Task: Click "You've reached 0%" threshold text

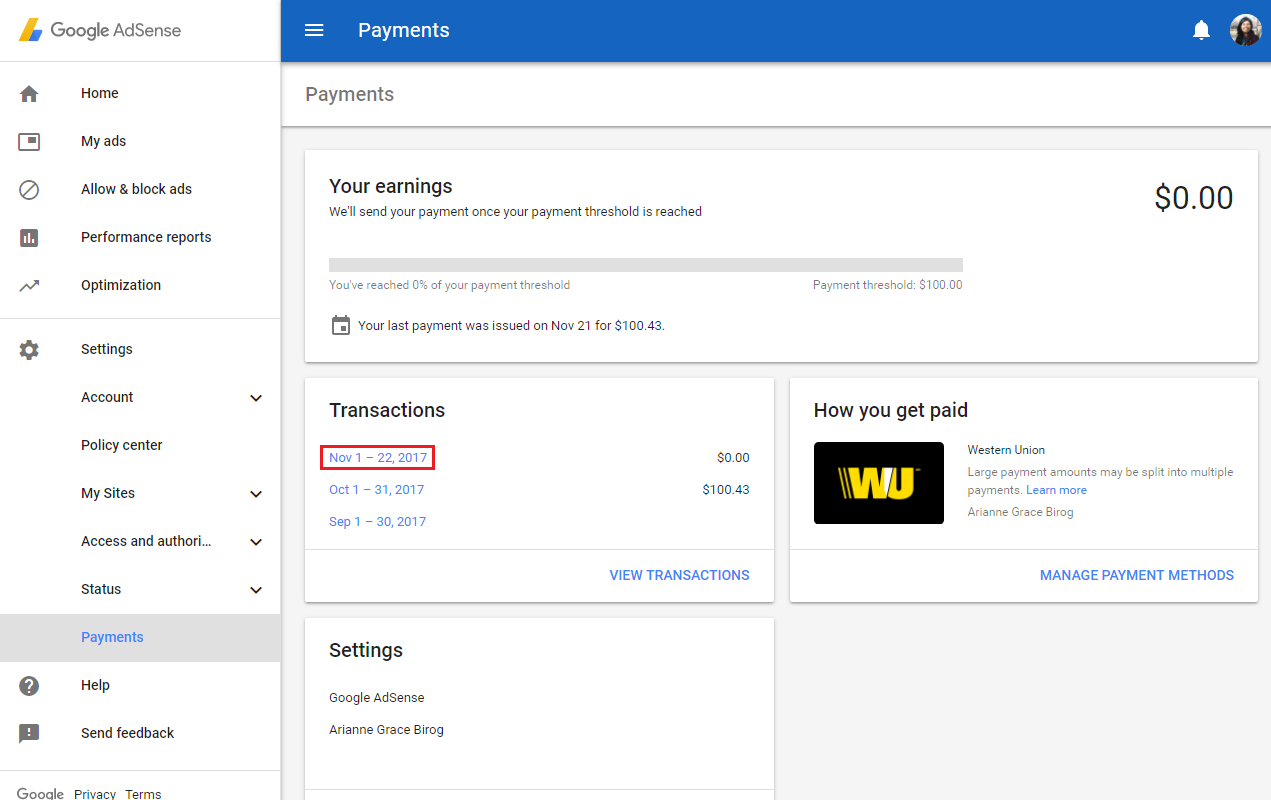Action: pos(449,285)
